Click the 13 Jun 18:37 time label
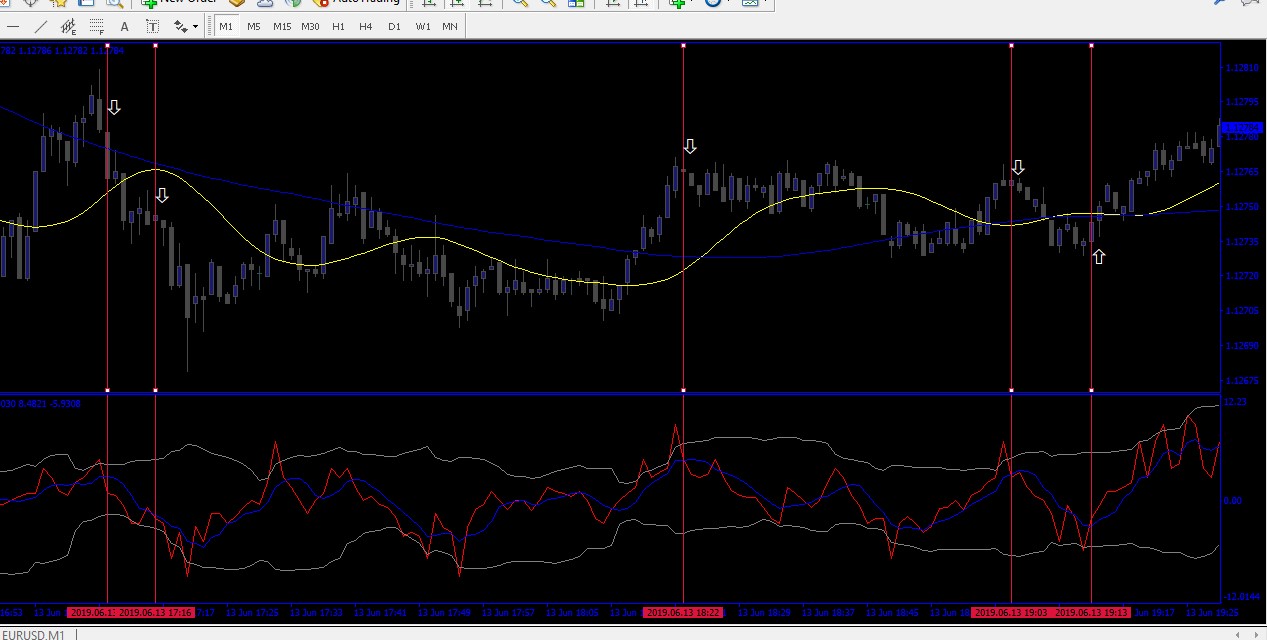 pos(828,612)
